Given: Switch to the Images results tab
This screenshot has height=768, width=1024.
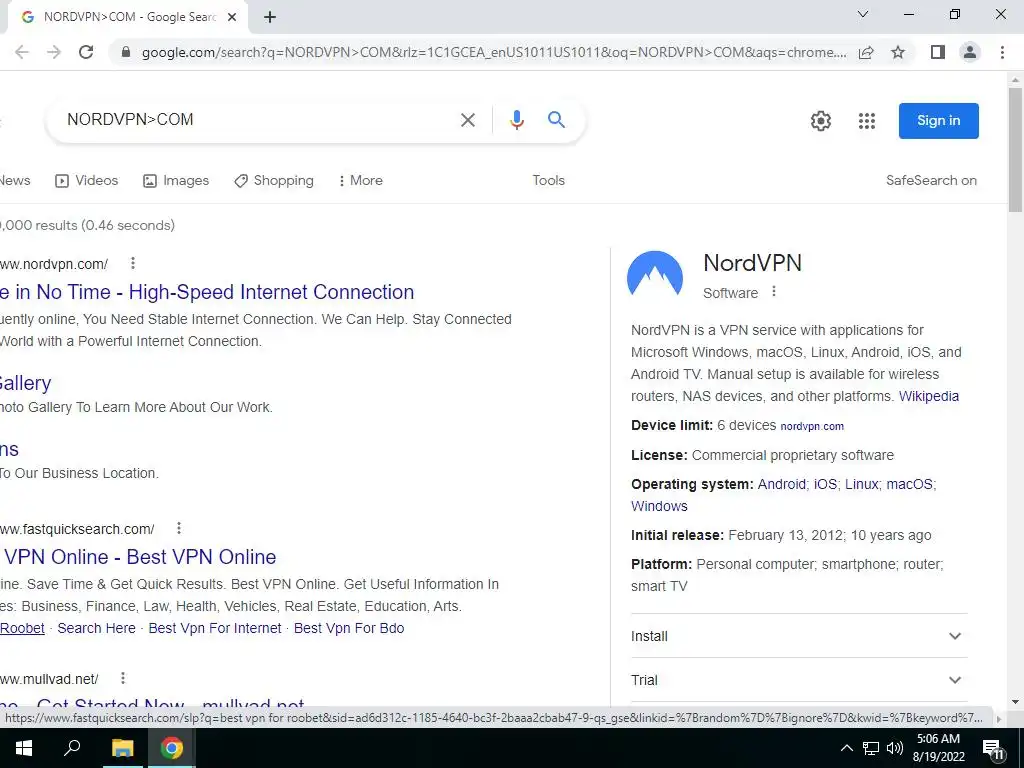Looking at the screenshot, I should click(x=176, y=181).
